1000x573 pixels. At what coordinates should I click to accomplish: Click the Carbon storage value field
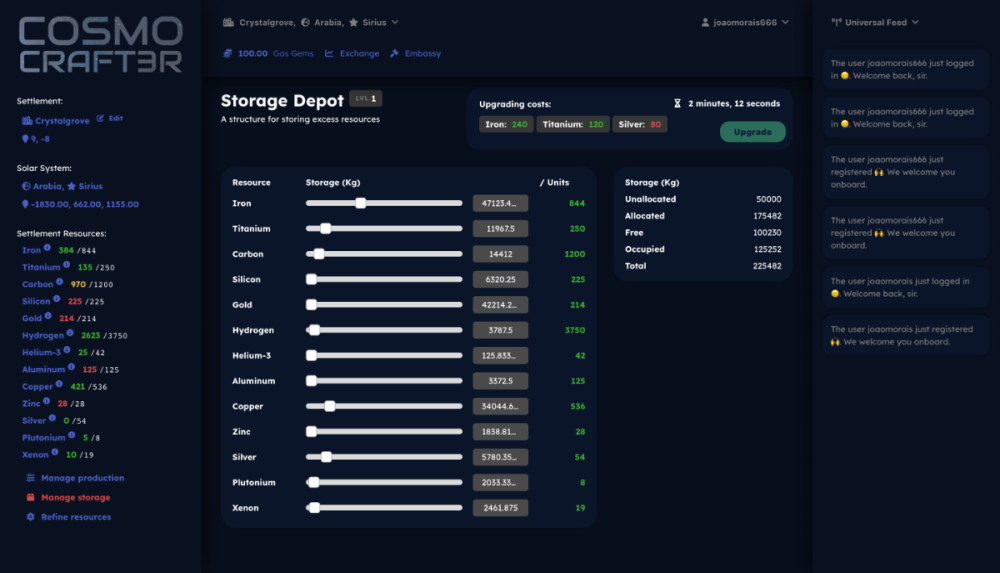pos(500,254)
